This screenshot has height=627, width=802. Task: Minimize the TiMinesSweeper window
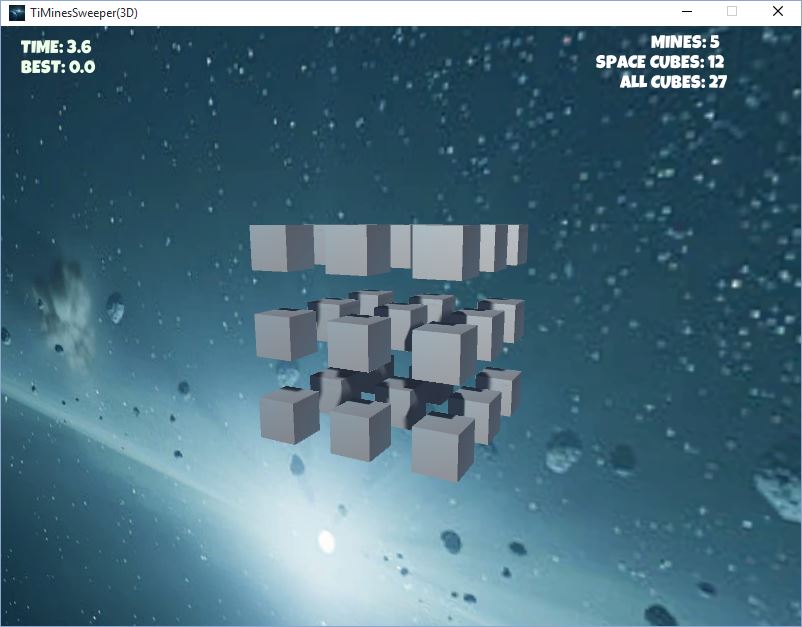pos(687,11)
